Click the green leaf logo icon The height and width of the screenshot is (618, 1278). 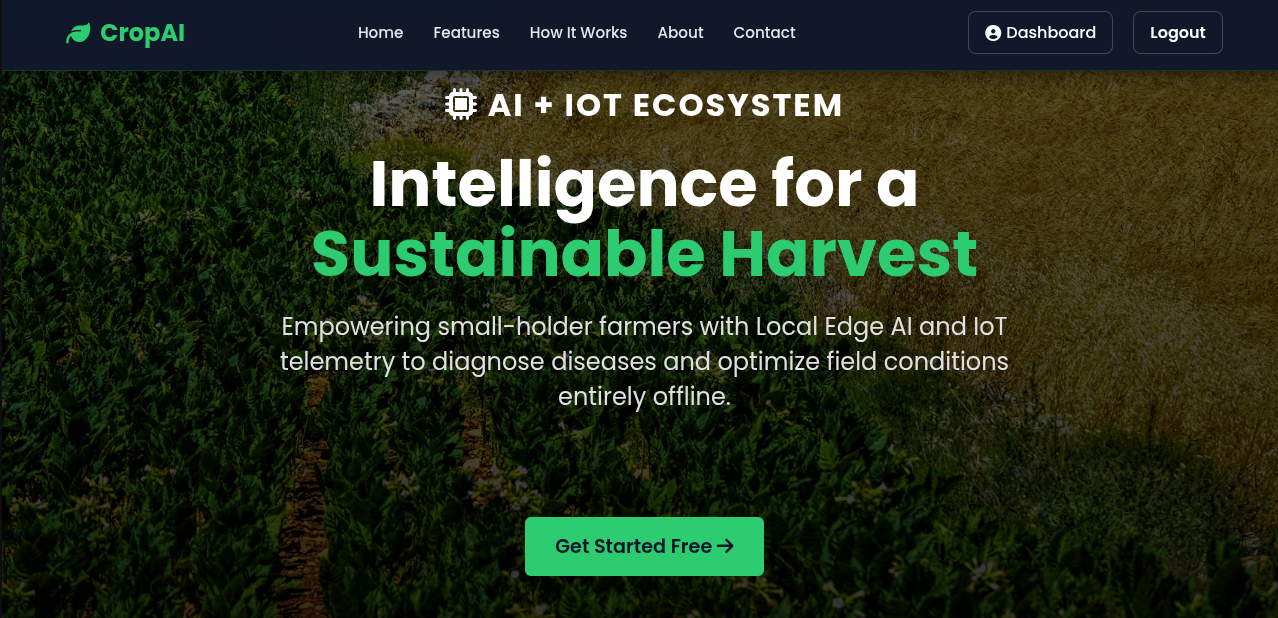click(78, 33)
